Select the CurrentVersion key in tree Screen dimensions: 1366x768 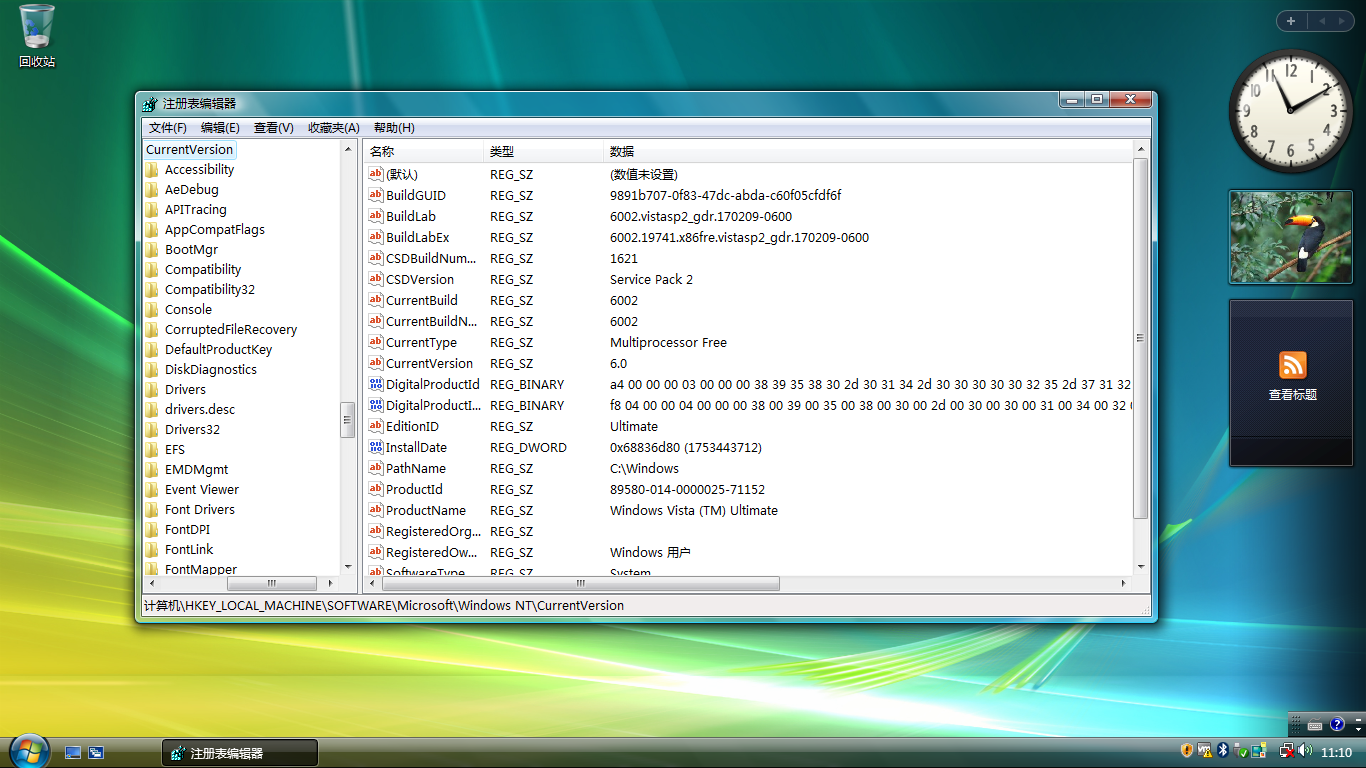(x=189, y=149)
